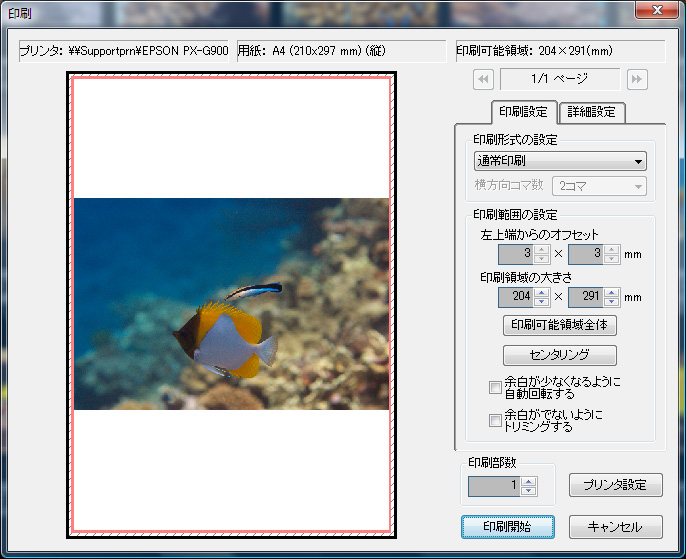Click the 1/1 ページ page indicator
The height and width of the screenshot is (559, 686).
[560, 79]
